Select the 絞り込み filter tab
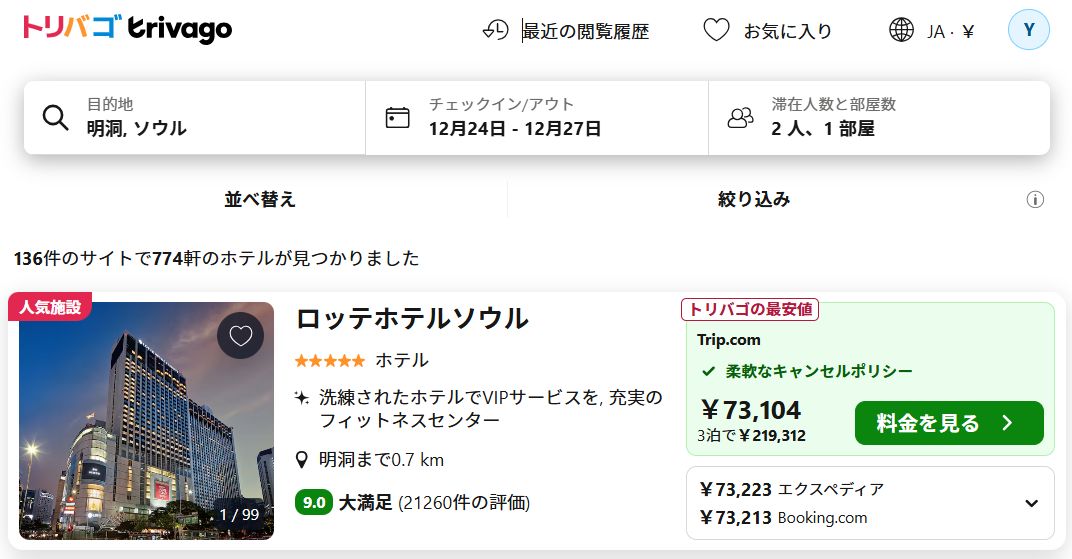Screen dimensions: 1072x559 tap(754, 199)
